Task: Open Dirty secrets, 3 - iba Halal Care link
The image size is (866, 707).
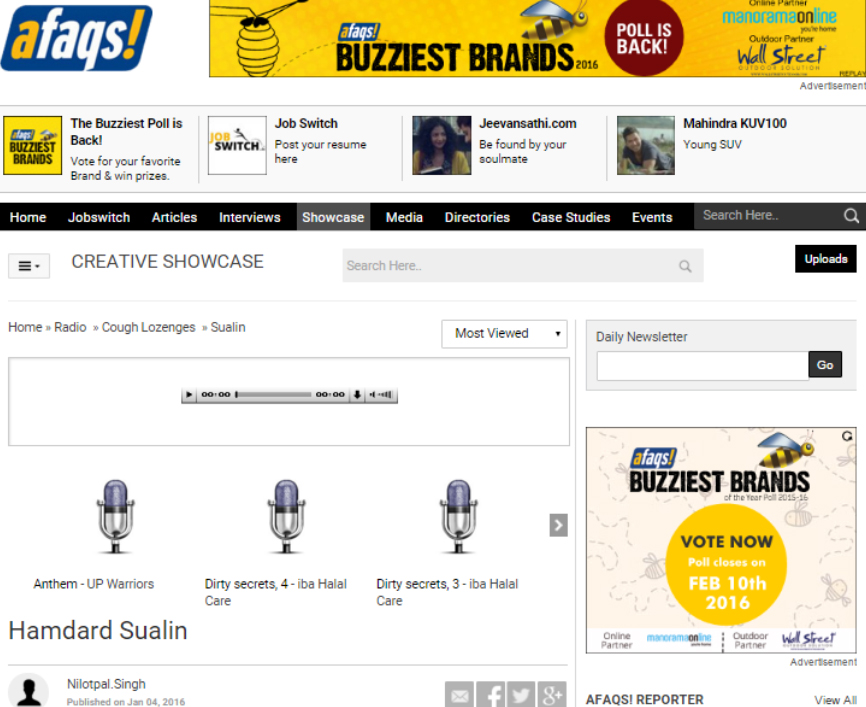Action: tap(447, 592)
